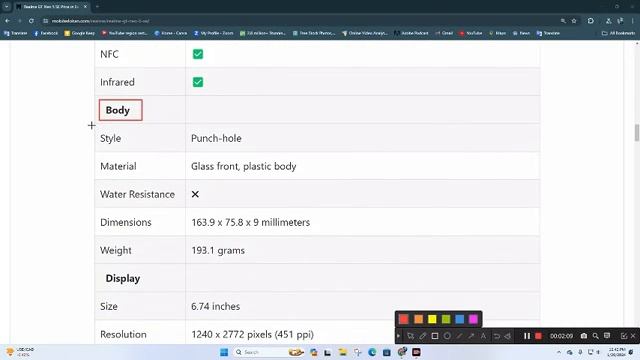Viewport: 640px width, 360px height.
Task: Click the Body section heading
Action: (118, 110)
